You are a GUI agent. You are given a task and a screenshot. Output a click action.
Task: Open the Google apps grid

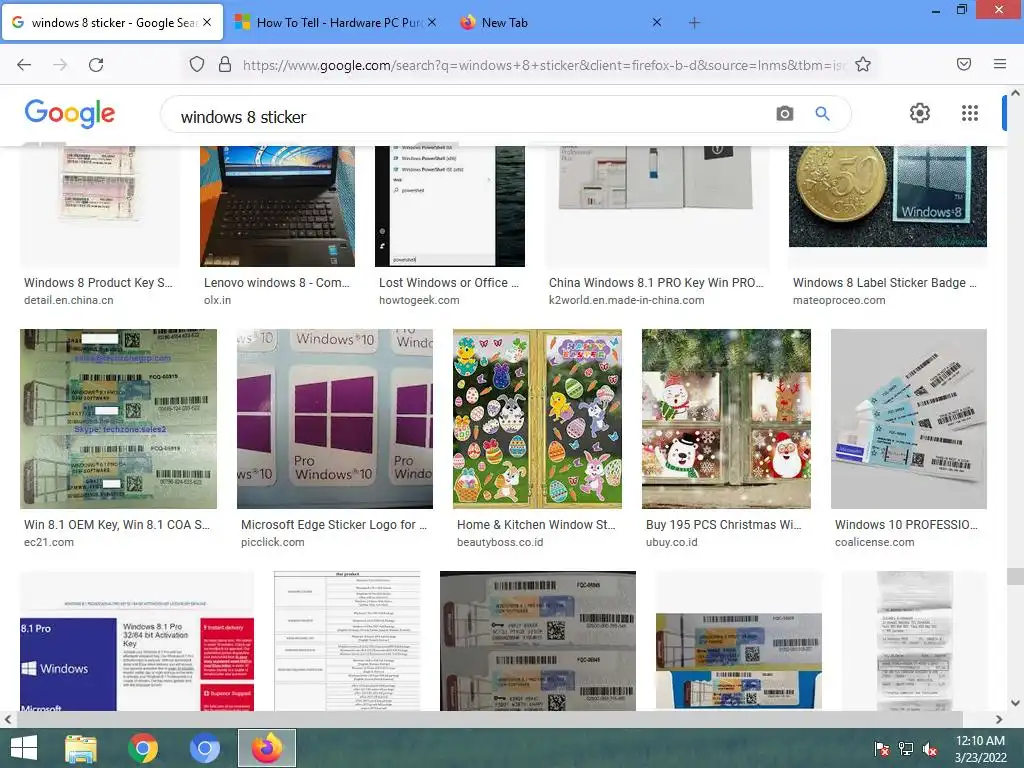click(970, 113)
